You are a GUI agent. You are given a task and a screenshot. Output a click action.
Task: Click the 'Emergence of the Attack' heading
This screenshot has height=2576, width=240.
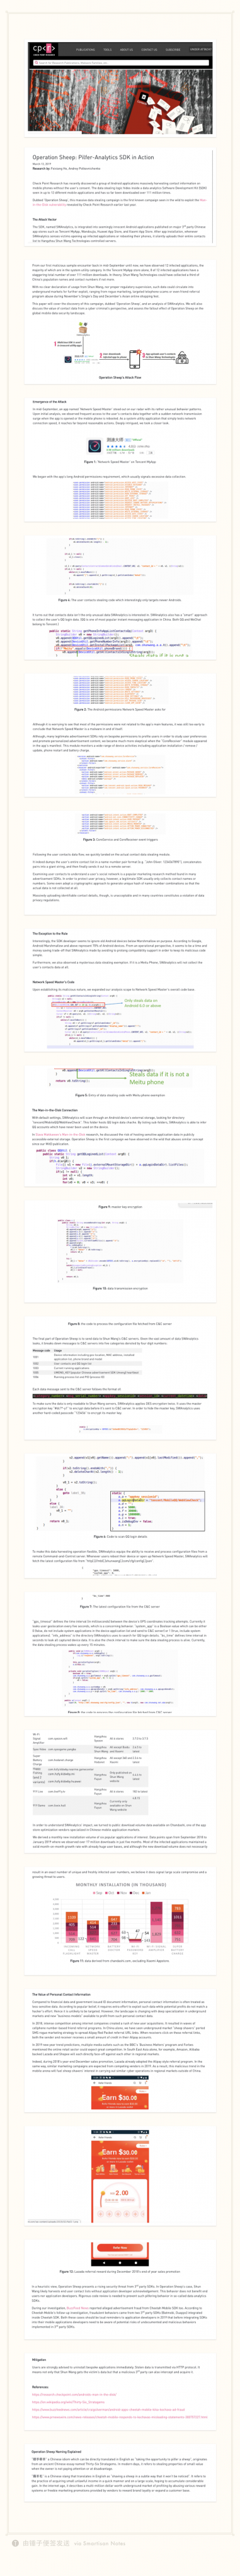(49, 402)
